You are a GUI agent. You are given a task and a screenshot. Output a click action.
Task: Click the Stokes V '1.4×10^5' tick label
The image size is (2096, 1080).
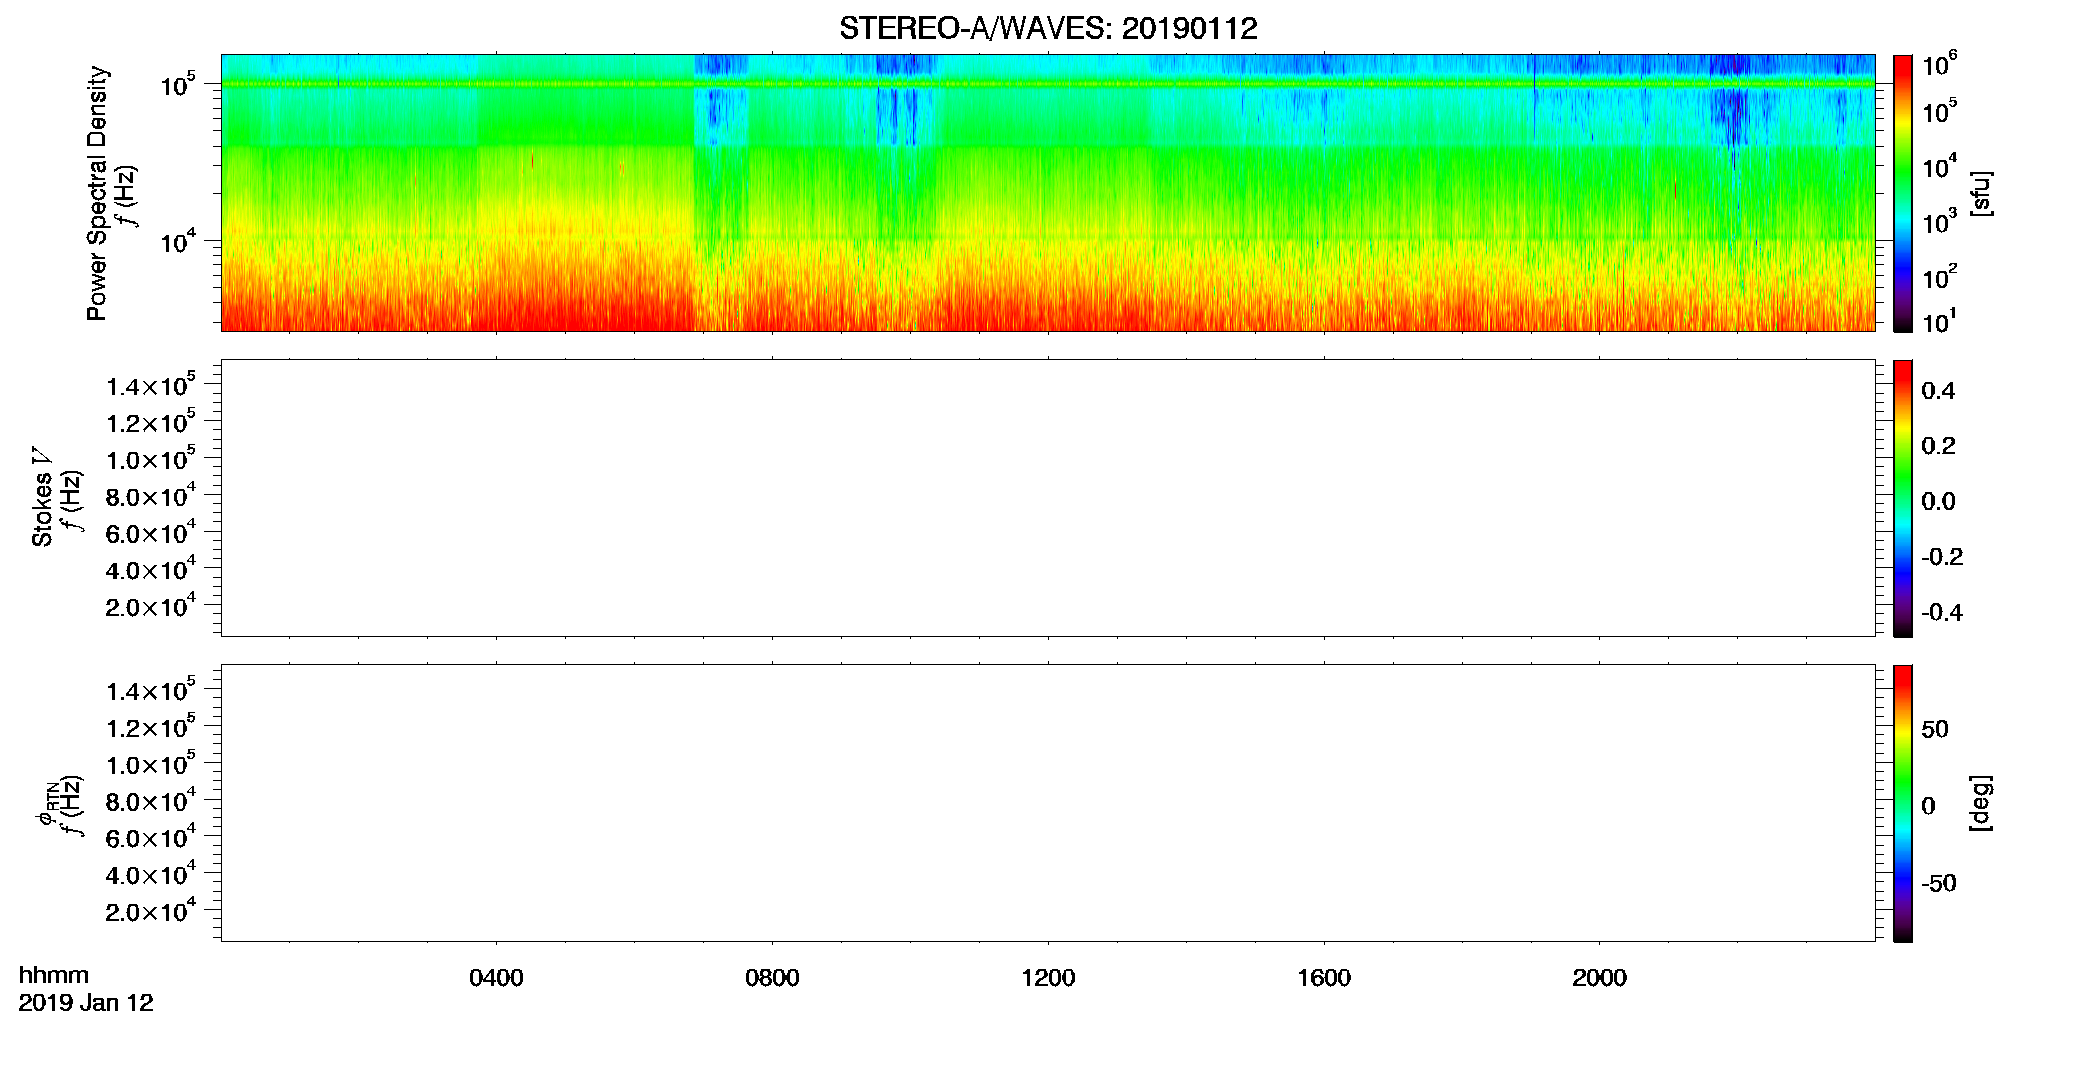tap(151, 385)
